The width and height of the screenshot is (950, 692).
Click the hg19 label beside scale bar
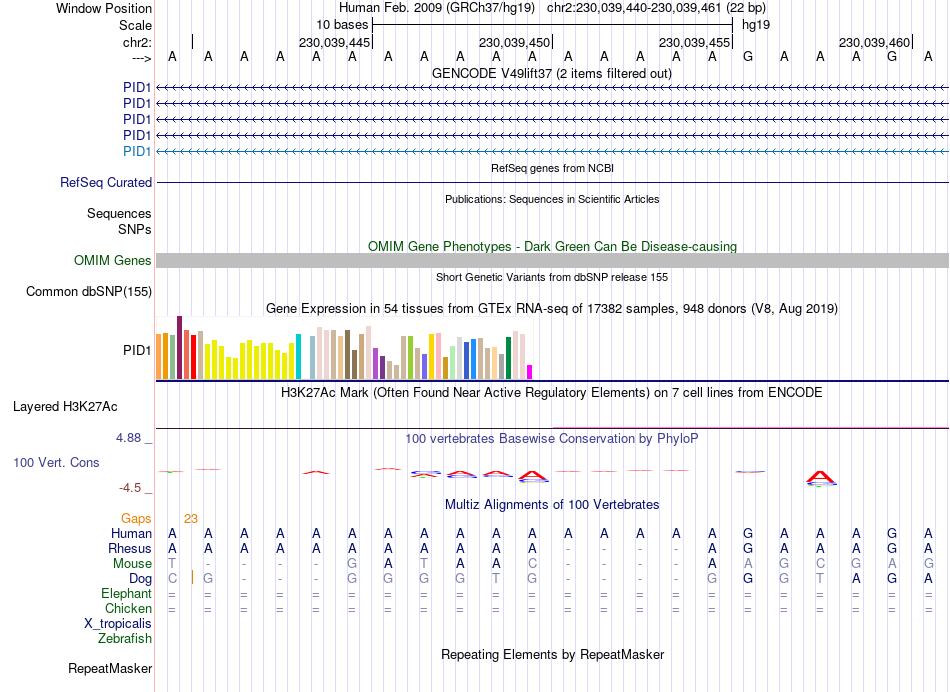pos(756,25)
